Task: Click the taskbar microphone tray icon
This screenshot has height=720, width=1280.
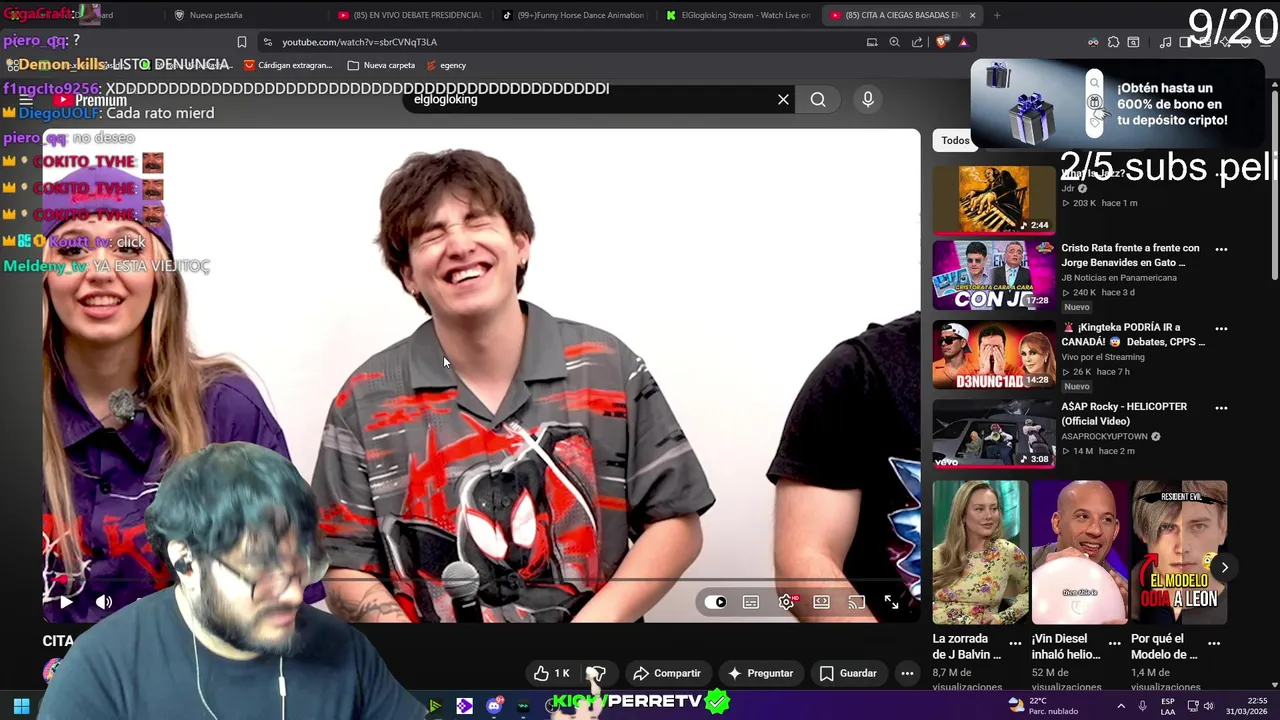Action: click(1143, 706)
